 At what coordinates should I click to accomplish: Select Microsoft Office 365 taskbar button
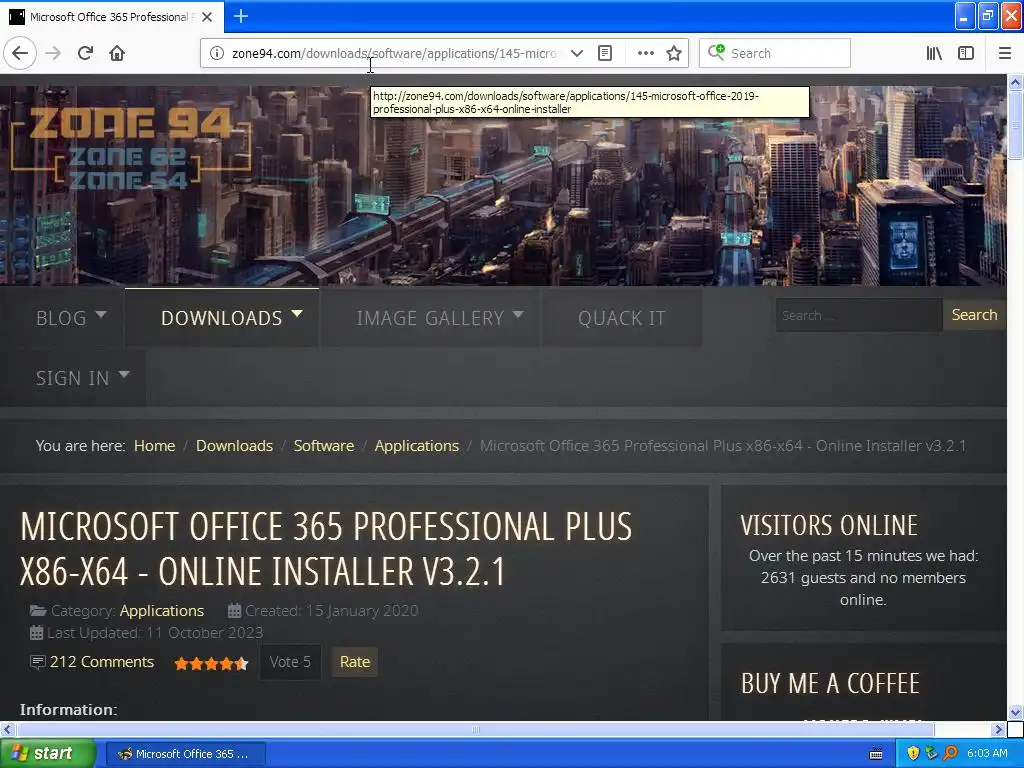[x=185, y=754]
